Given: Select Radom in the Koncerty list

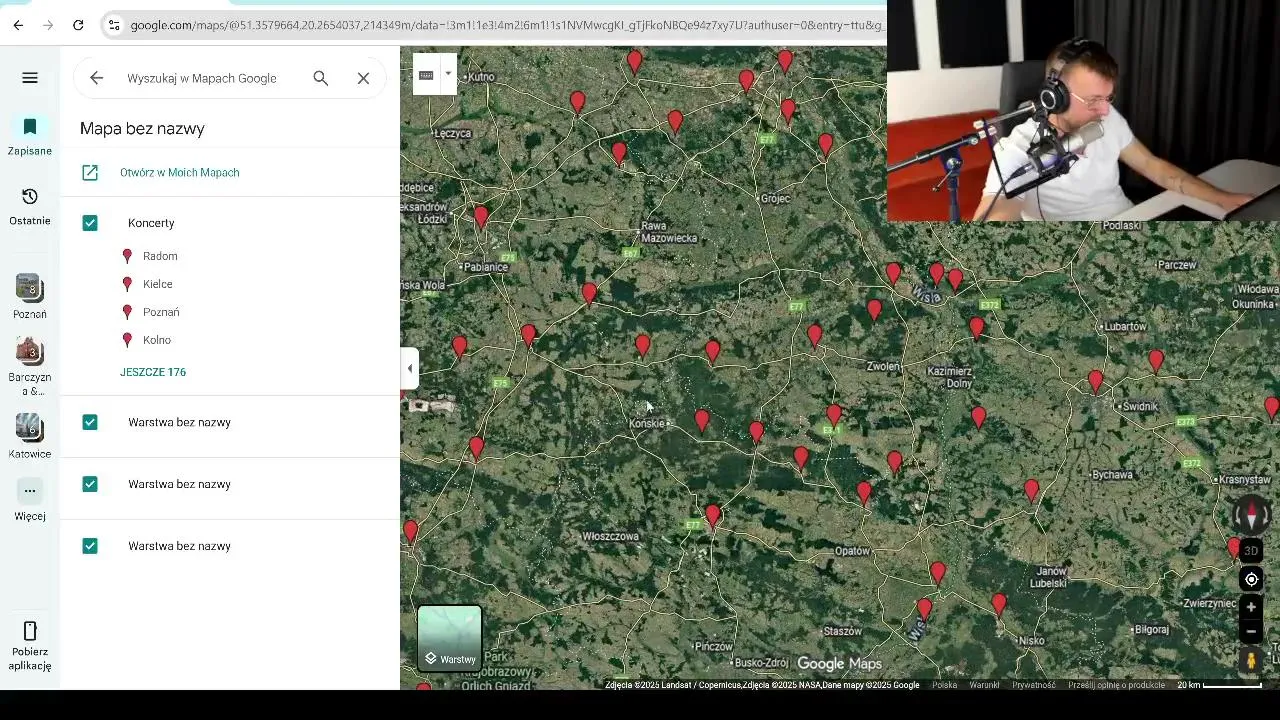Looking at the screenshot, I should tap(160, 256).
